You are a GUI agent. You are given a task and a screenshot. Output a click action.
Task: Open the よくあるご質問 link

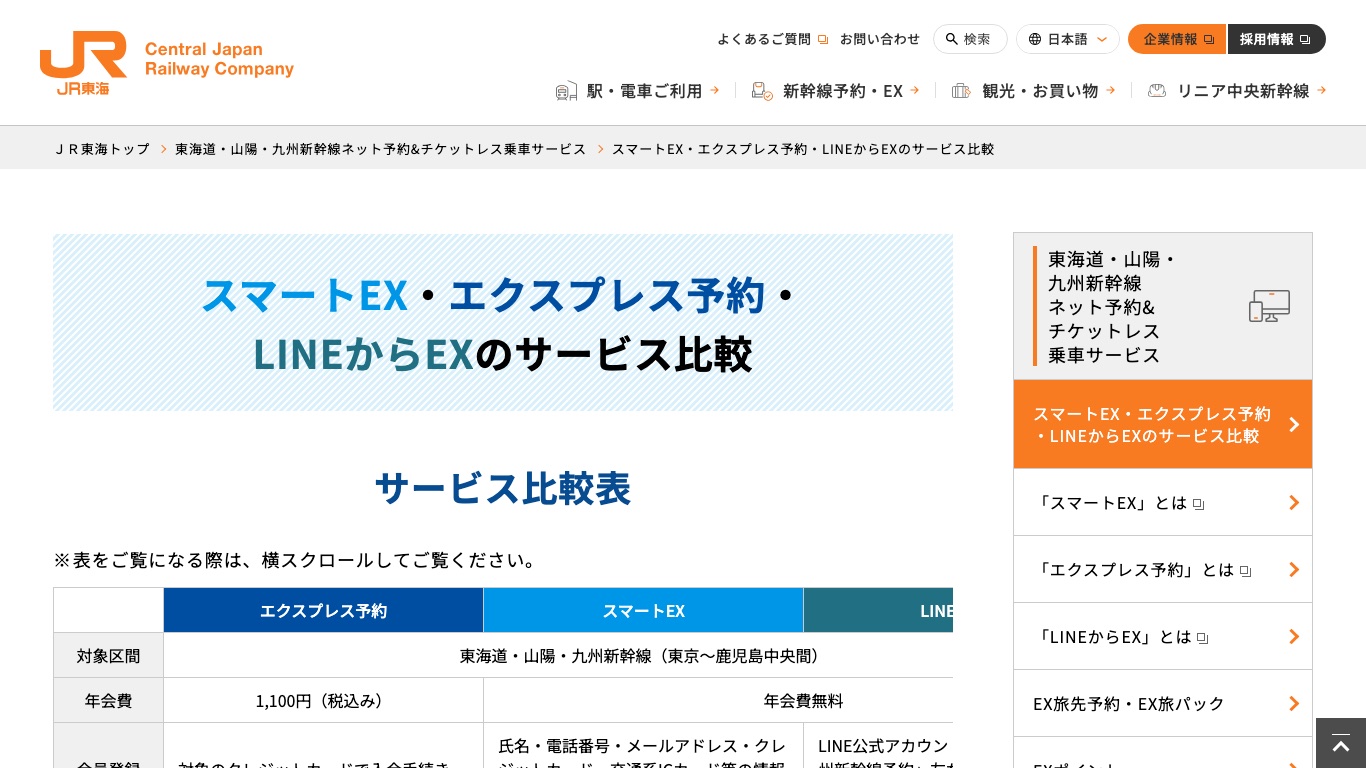[772, 39]
